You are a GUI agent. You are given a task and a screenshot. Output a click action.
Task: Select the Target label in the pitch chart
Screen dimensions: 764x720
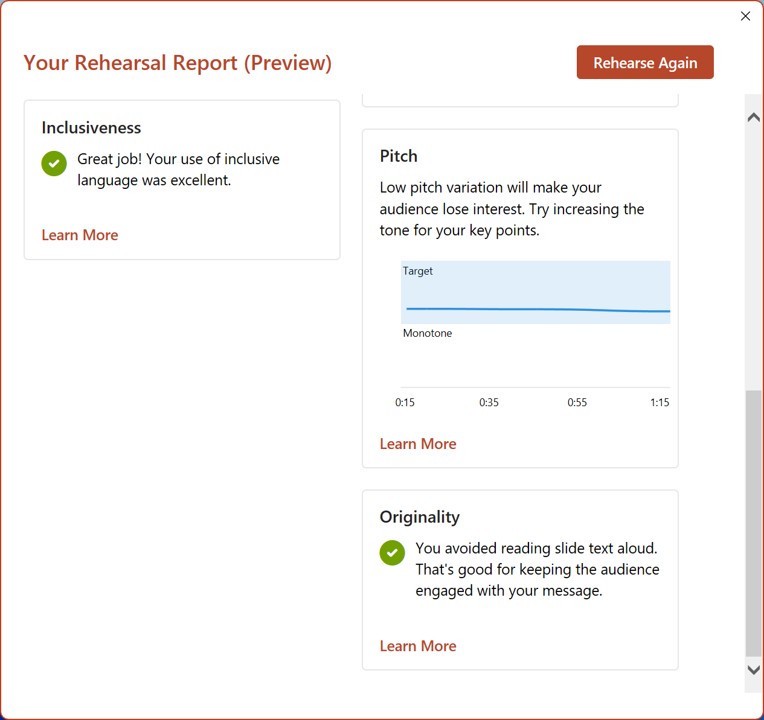click(x=418, y=271)
